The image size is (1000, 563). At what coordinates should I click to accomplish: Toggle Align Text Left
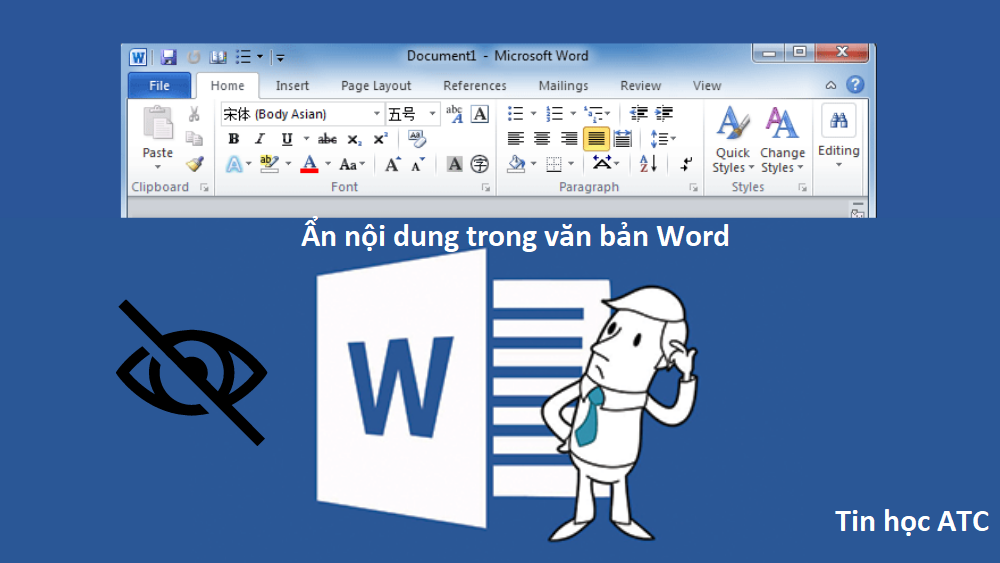tap(515, 139)
